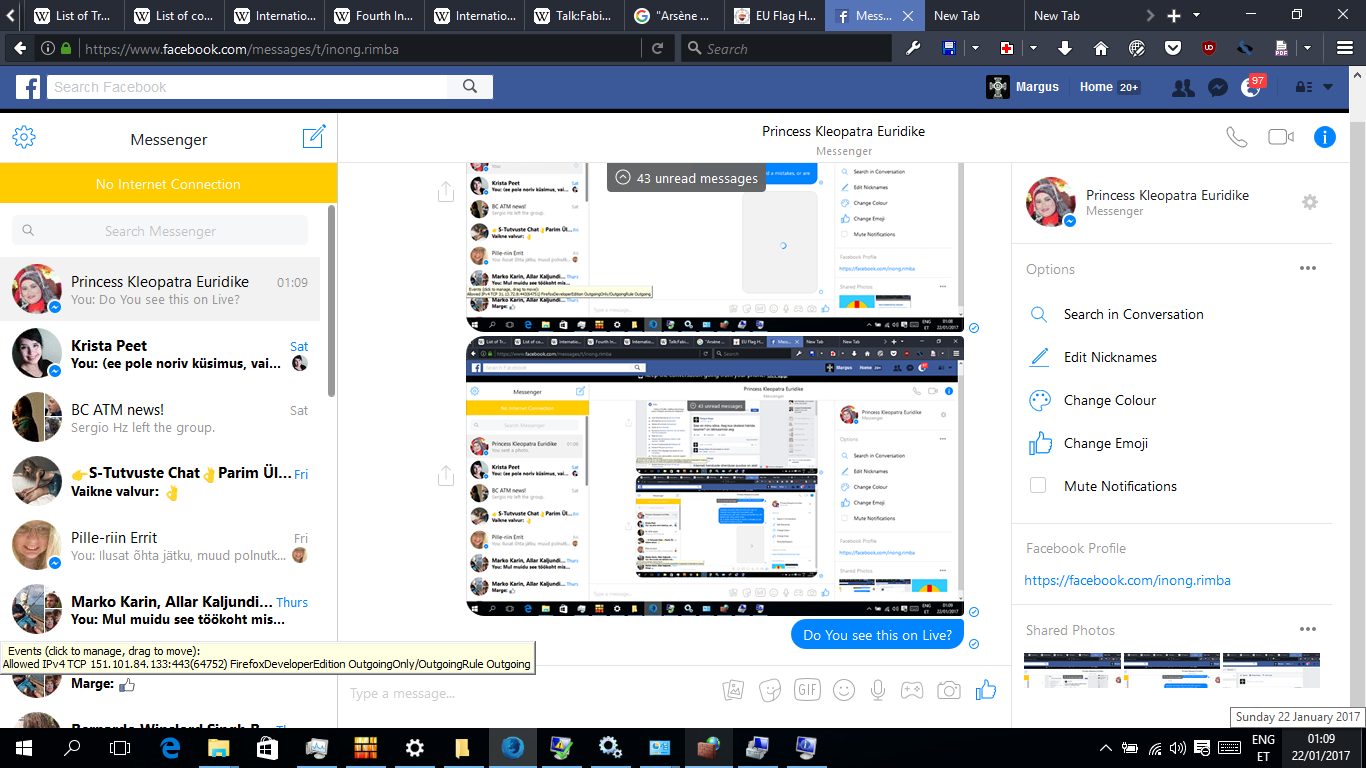This screenshot has width=1366, height=768.
Task: Click the PDF extension toolbar icon
Action: pyautogui.click(x=1282, y=48)
